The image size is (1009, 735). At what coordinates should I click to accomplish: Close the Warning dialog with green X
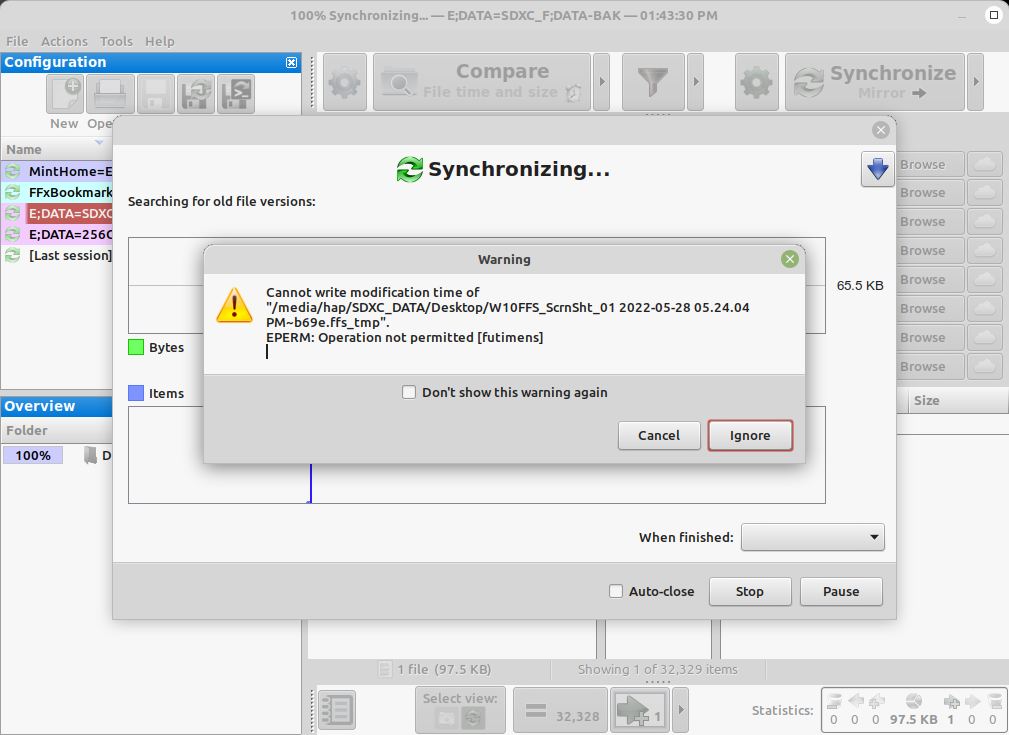[x=790, y=259]
